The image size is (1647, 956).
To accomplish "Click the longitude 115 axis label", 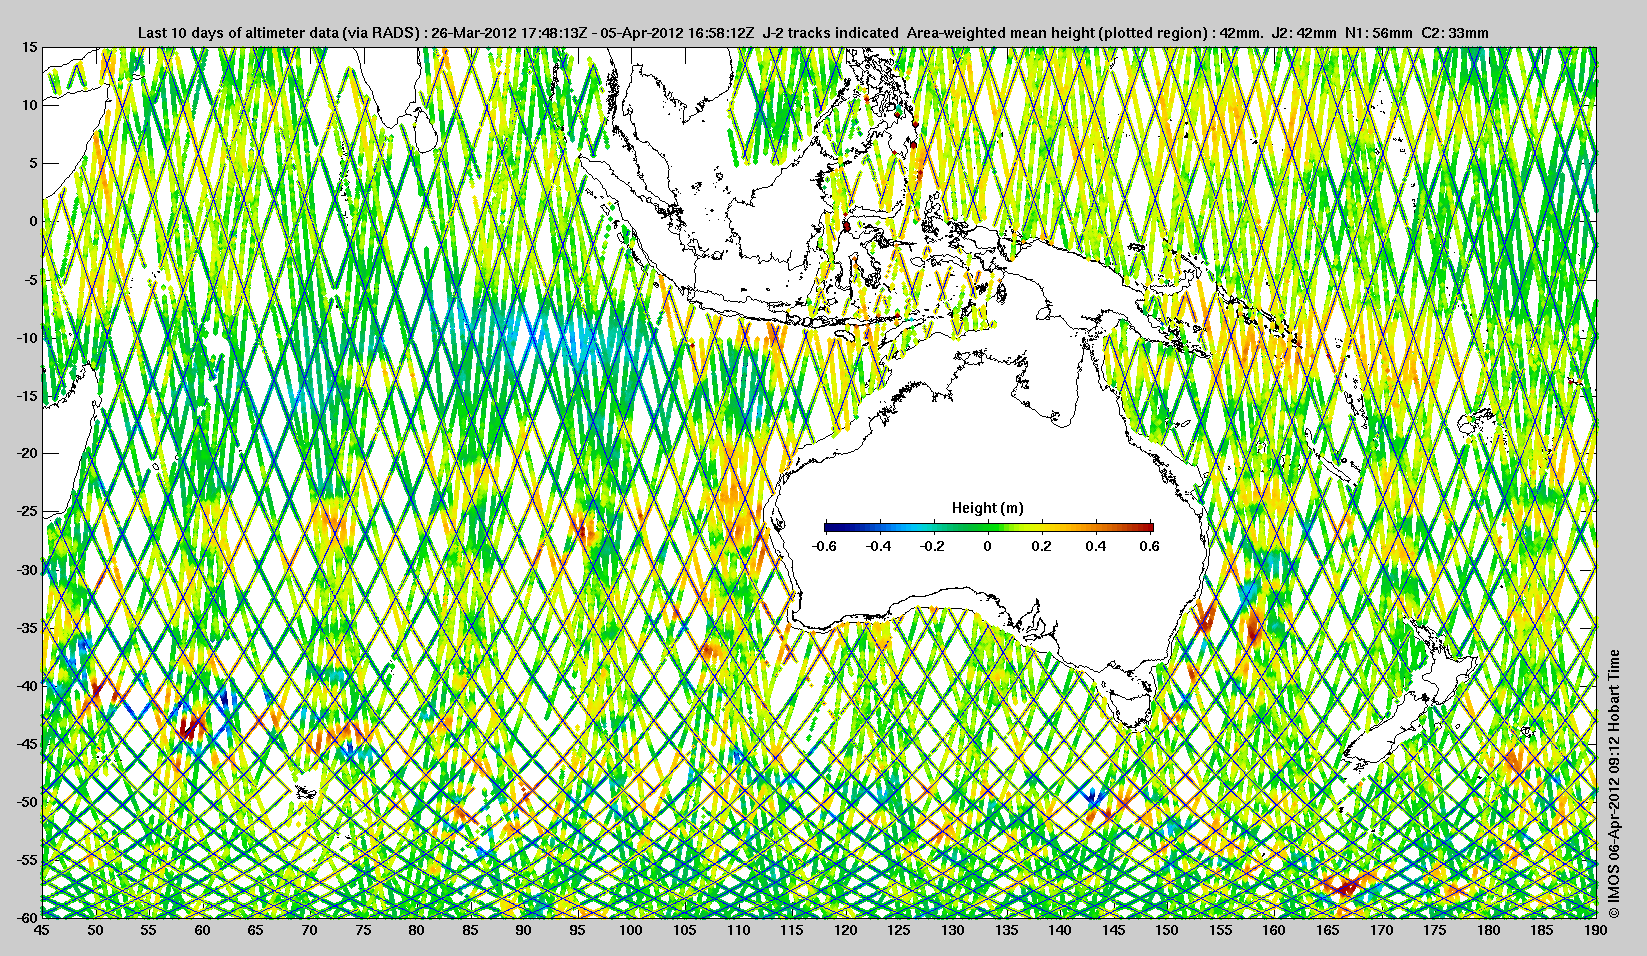I will click(x=792, y=930).
